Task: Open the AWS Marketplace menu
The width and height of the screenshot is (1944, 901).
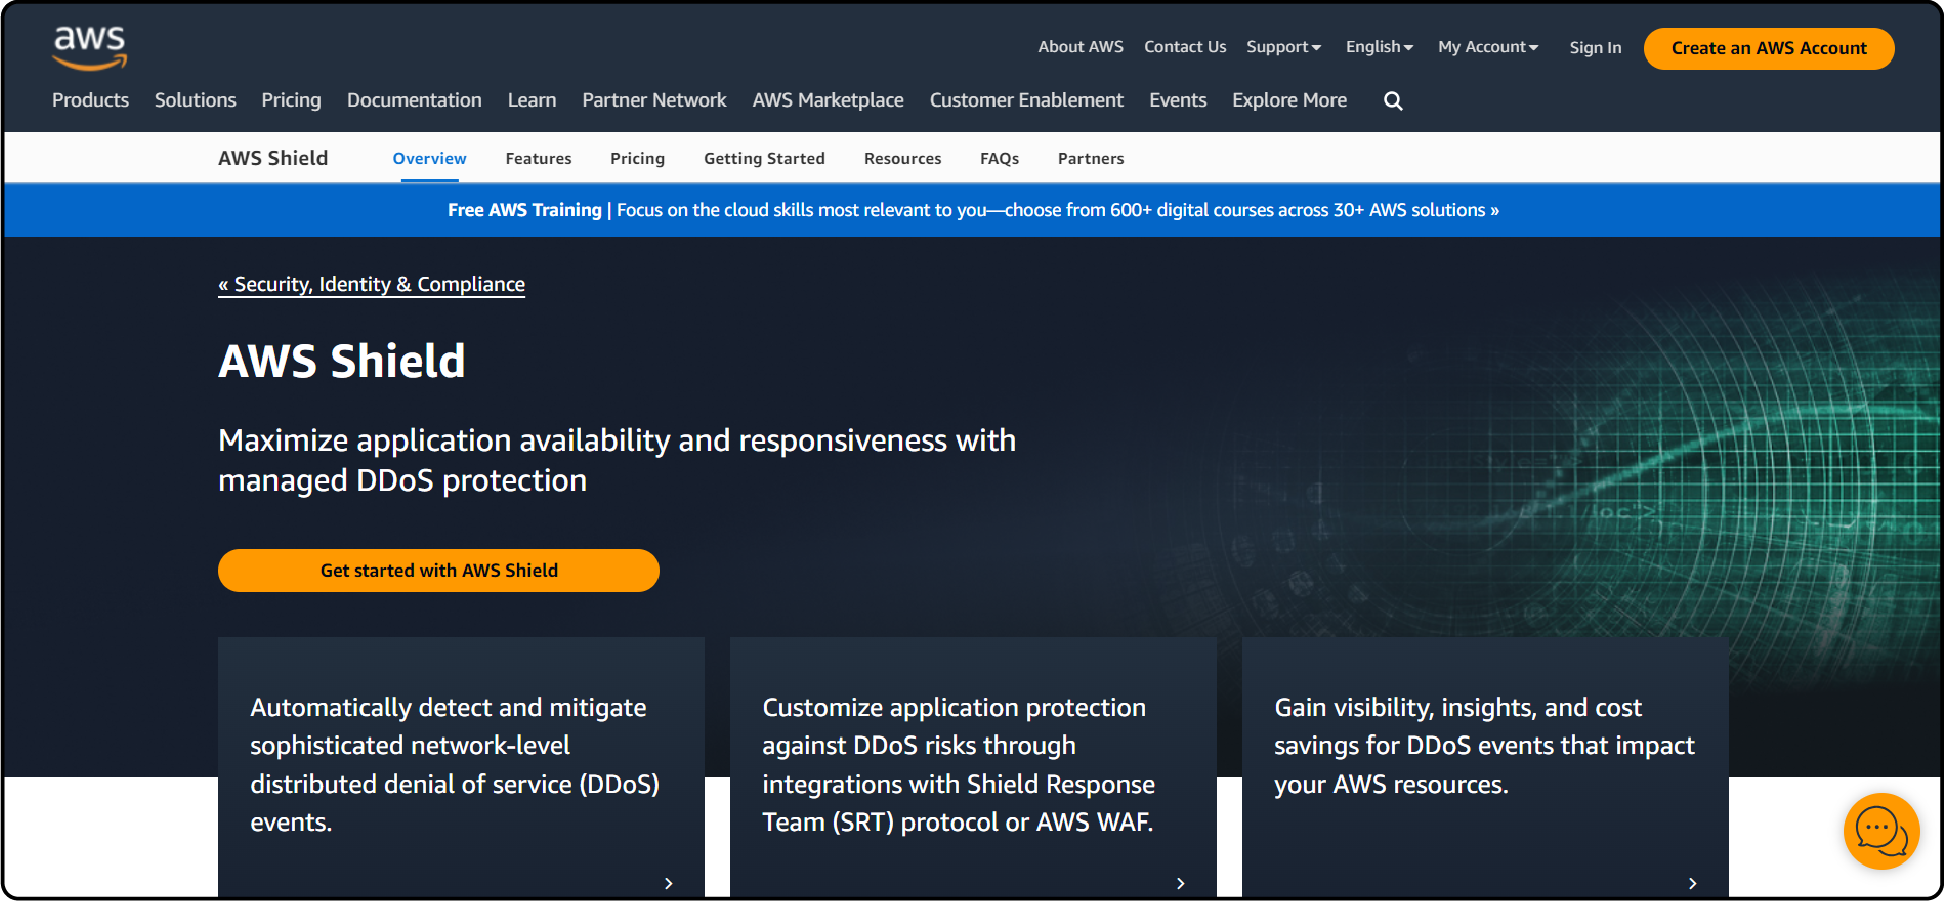Action: coord(828,100)
